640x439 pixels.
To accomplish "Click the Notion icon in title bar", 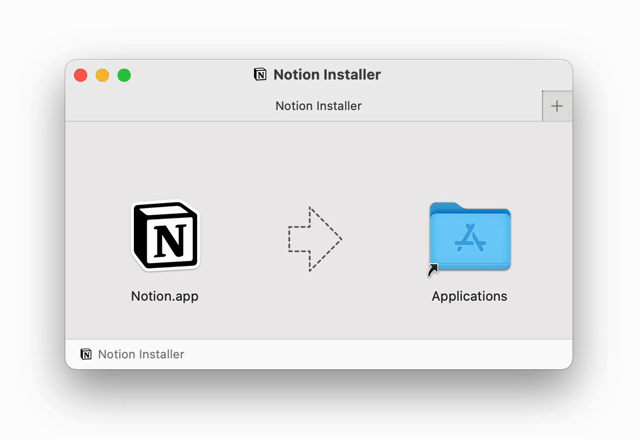I will (x=260, y=75).
